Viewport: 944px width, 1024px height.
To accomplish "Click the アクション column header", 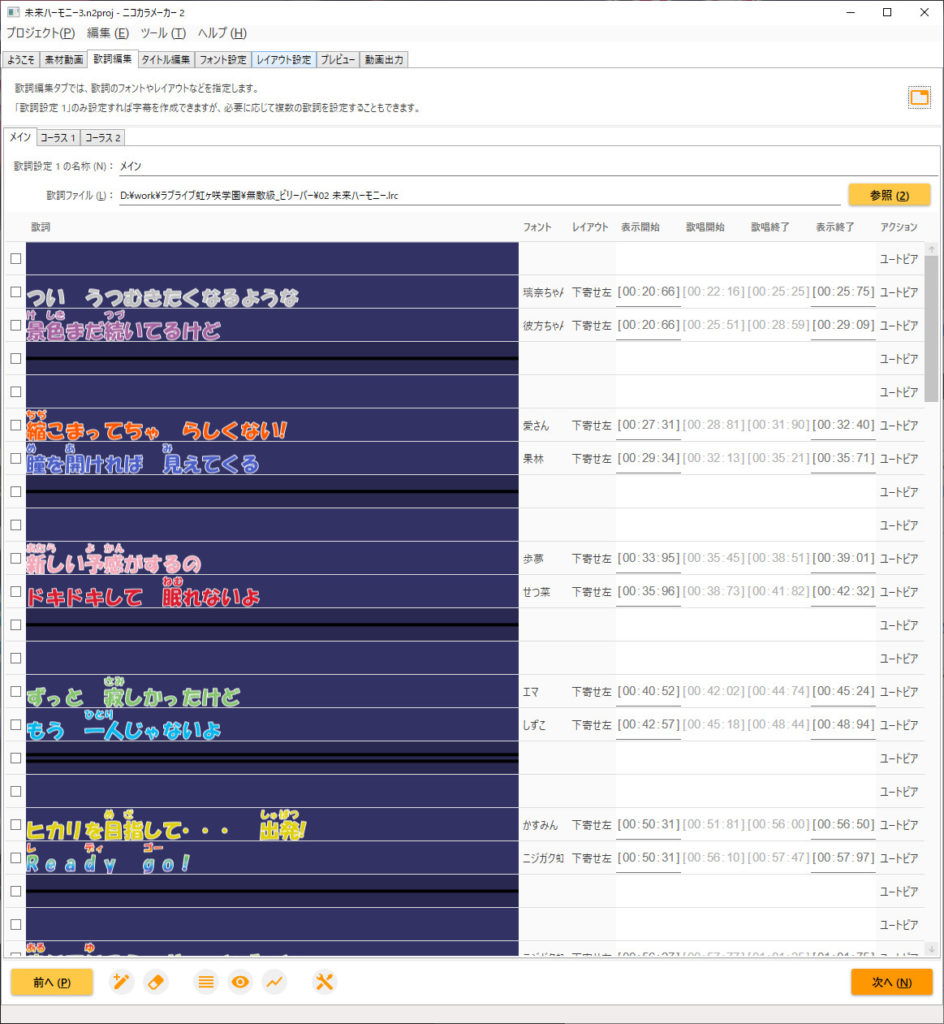I will [899, 227].
